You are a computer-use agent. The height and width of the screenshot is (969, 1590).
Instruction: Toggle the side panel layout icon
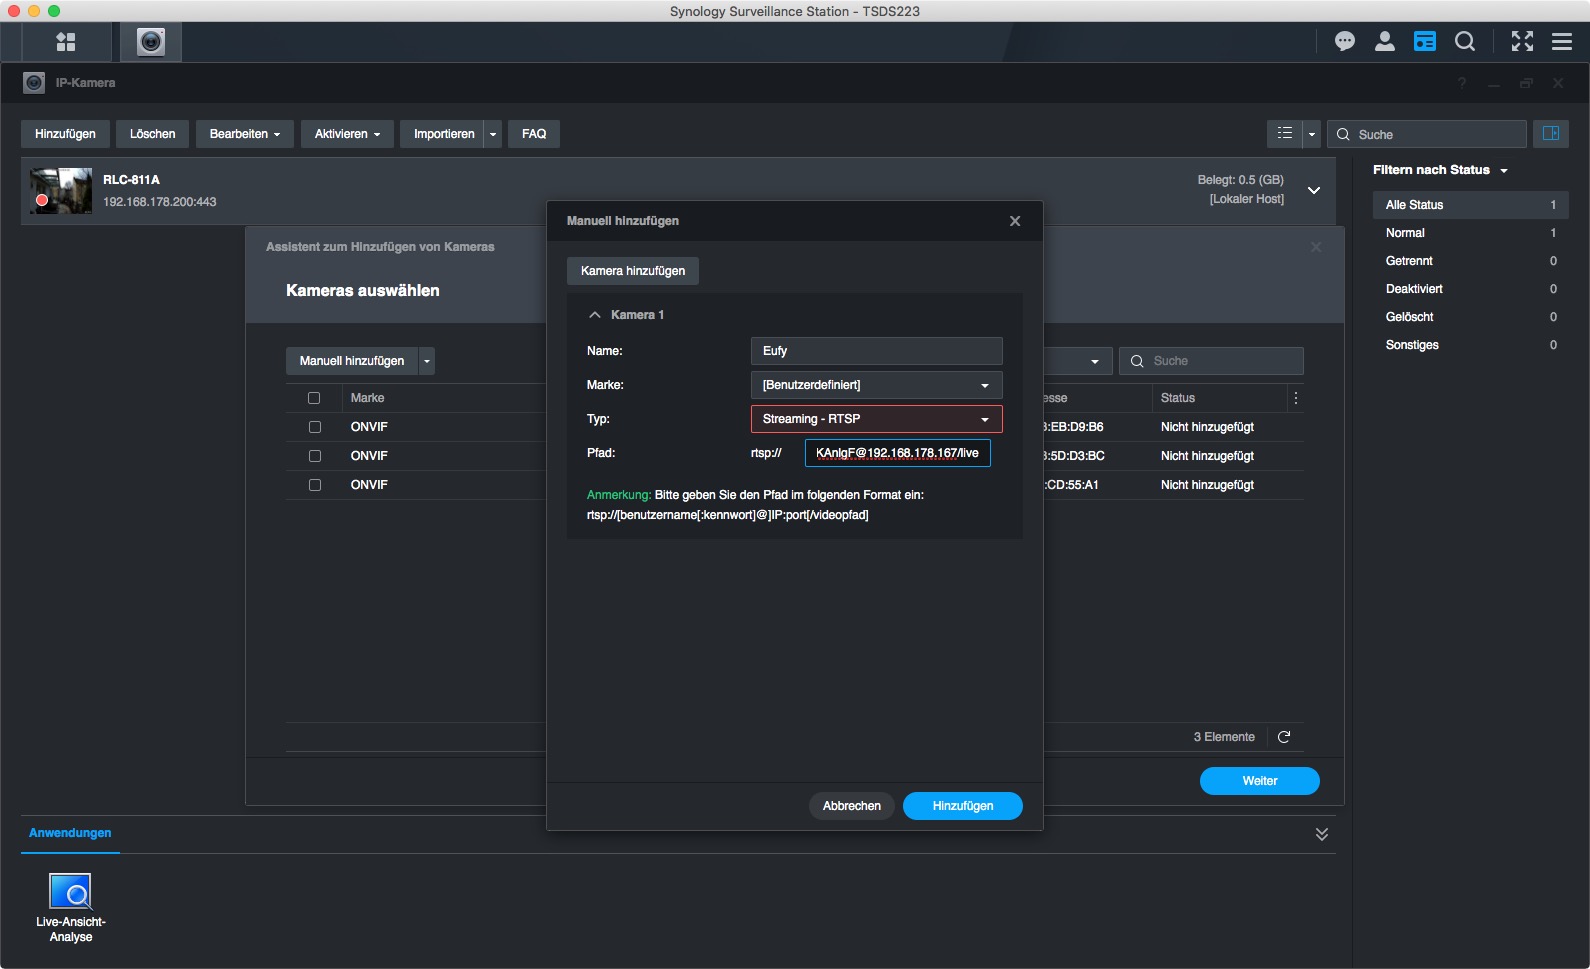pyautogui.click(x=1551, y=134)
